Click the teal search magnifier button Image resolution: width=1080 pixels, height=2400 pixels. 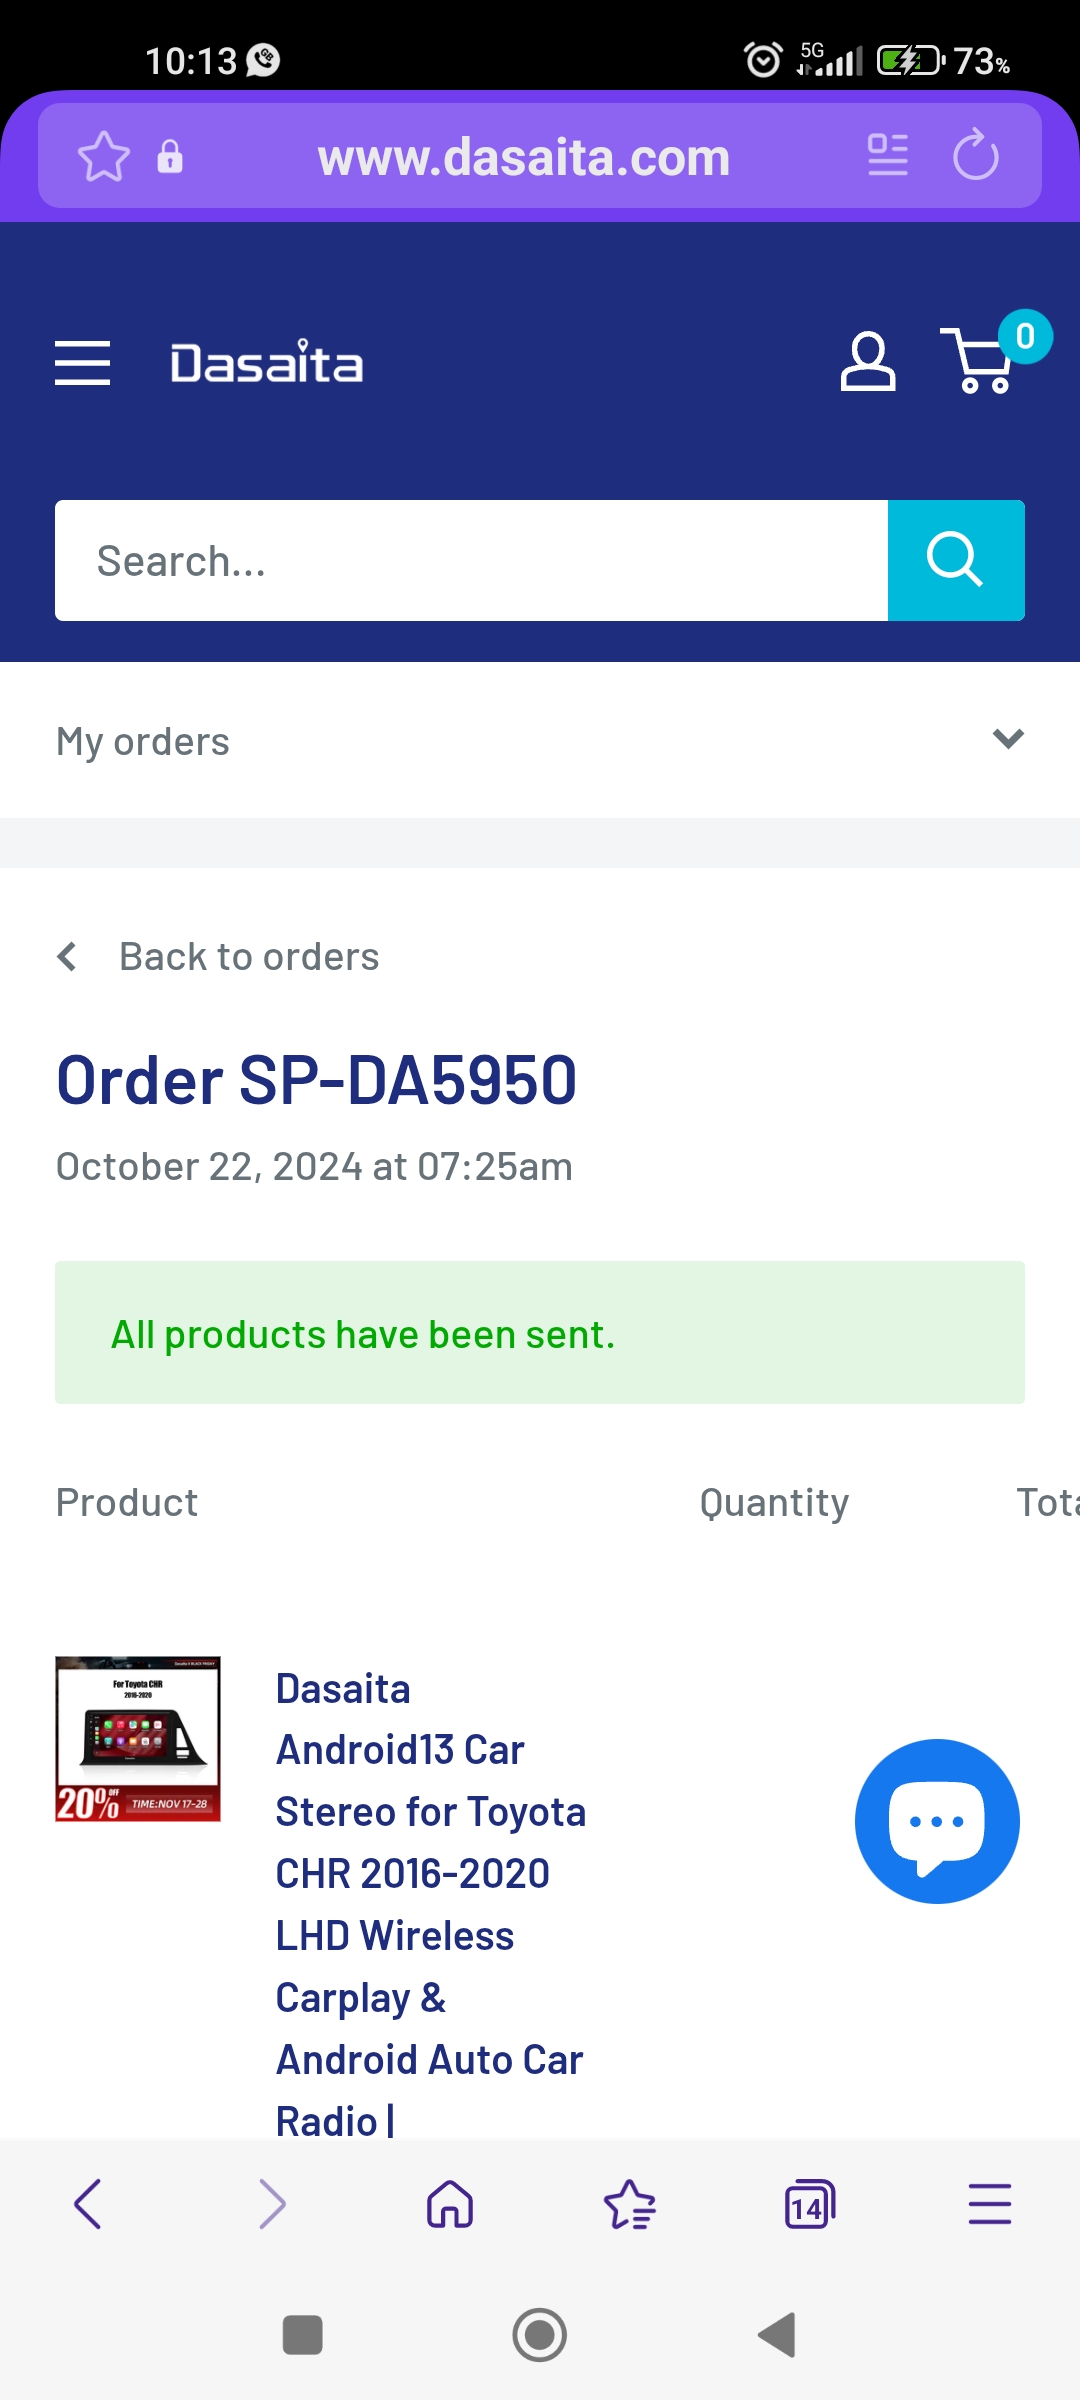[956, 560]
